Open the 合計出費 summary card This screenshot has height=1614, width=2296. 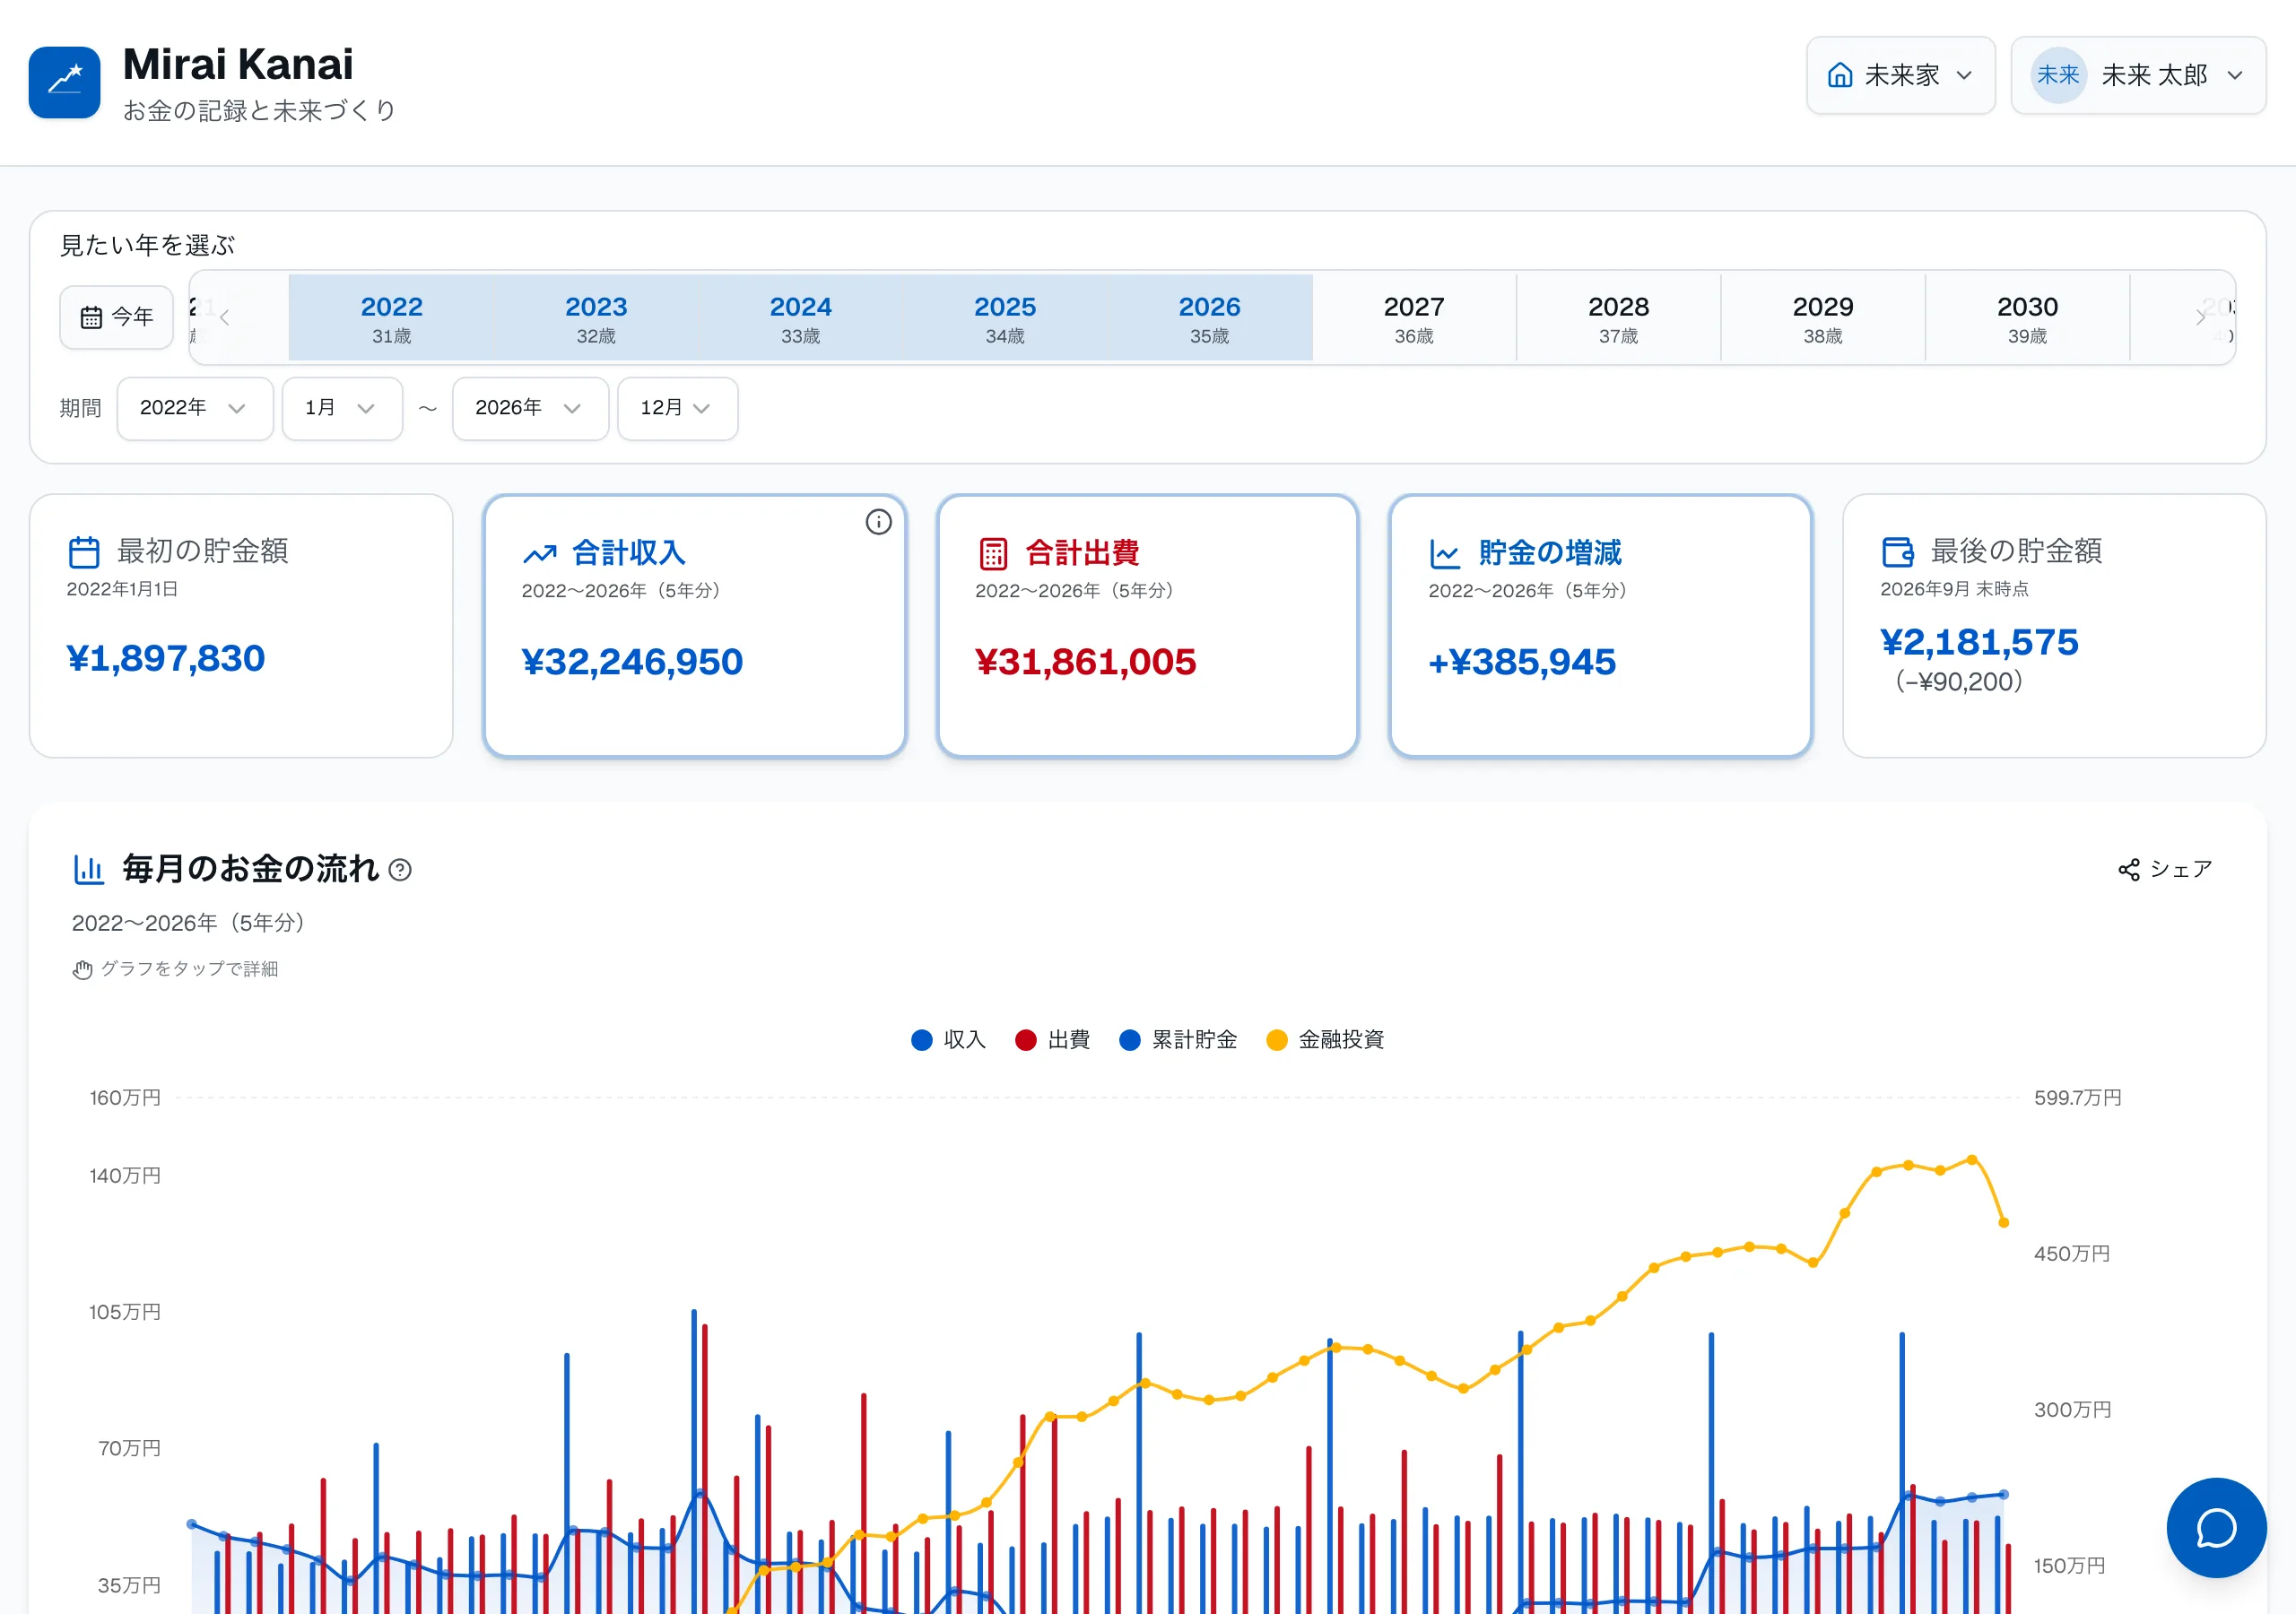pos(1147,626)
